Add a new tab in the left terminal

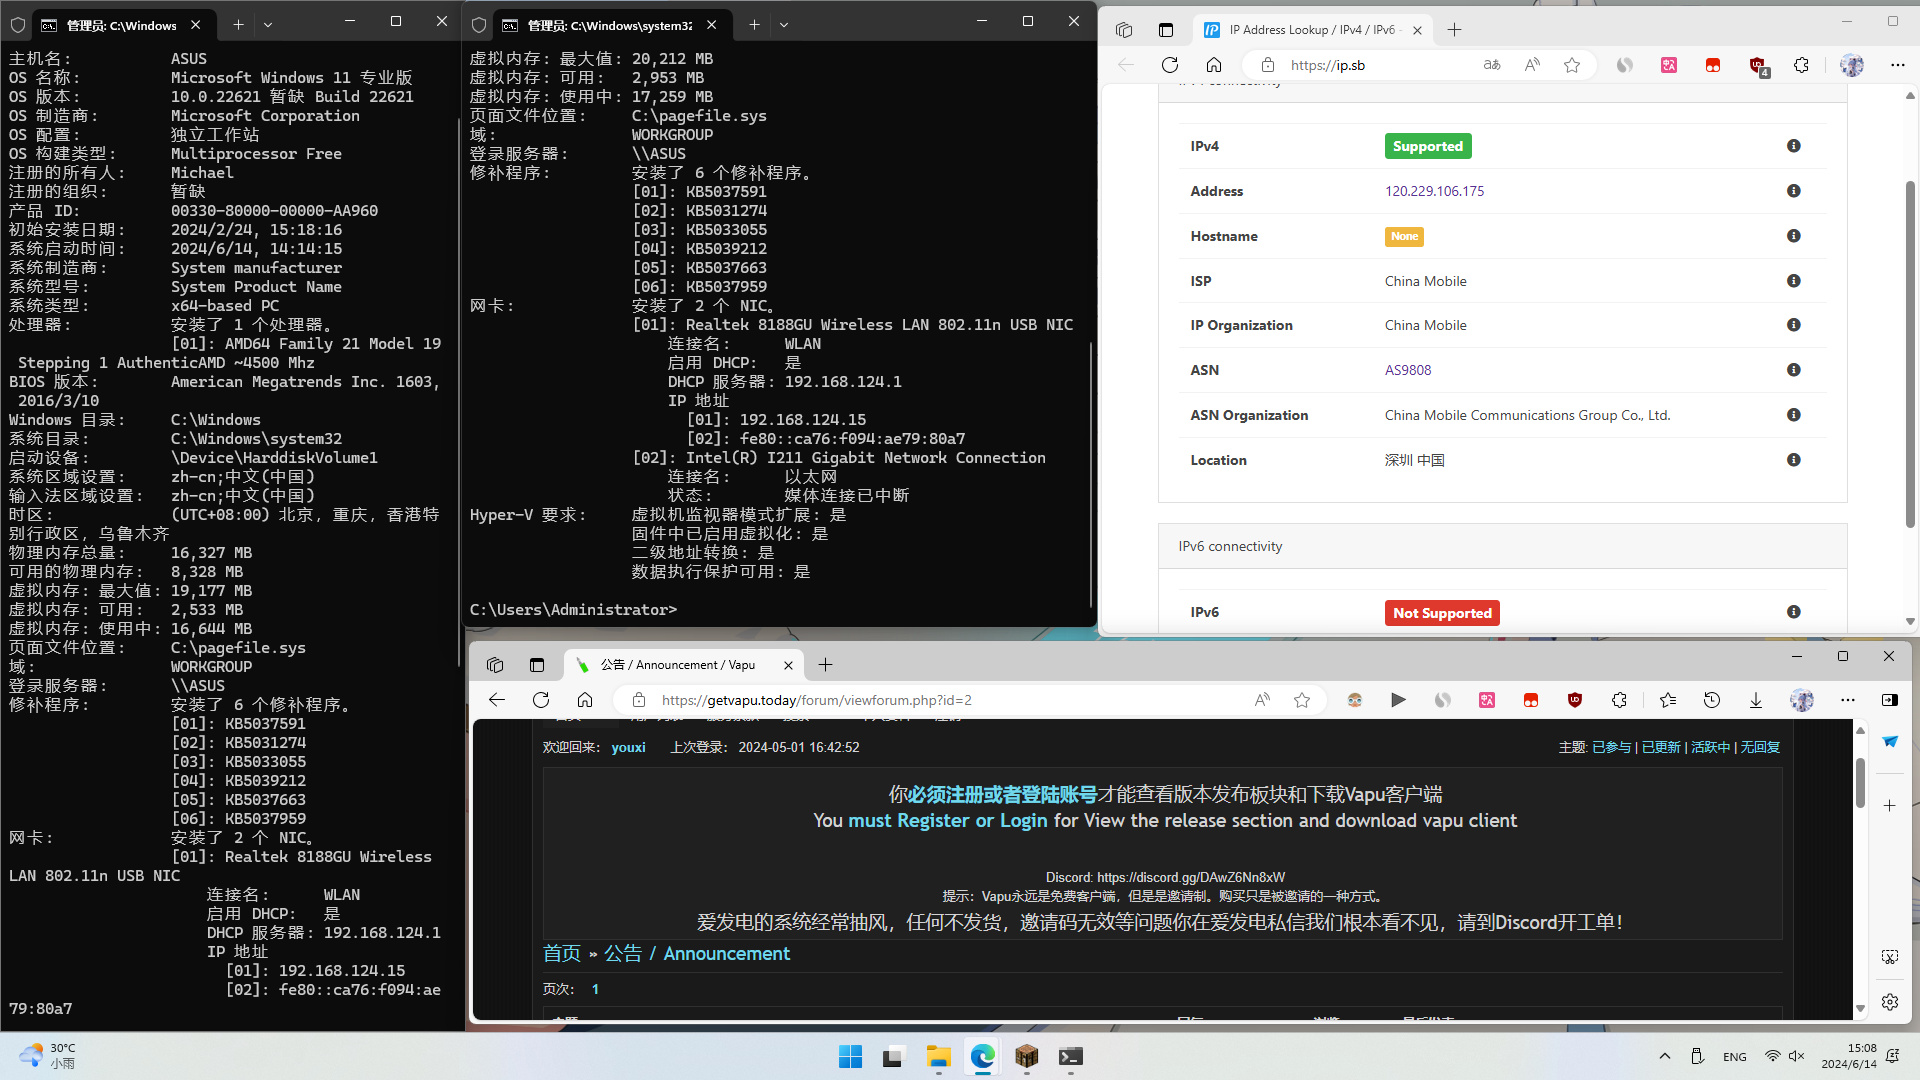(238, 25)
